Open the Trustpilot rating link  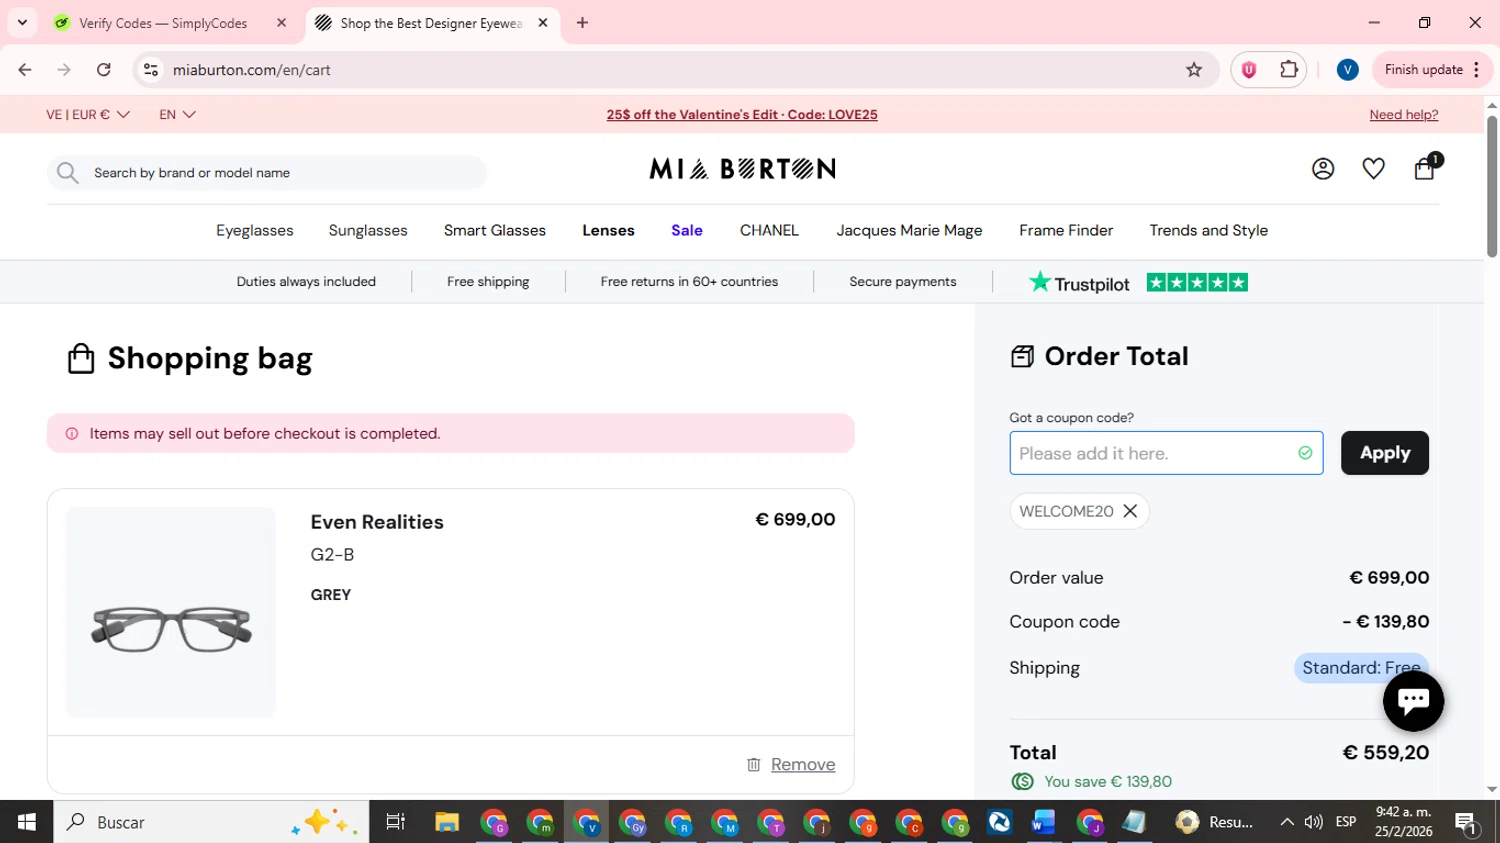coord(1138,283)
